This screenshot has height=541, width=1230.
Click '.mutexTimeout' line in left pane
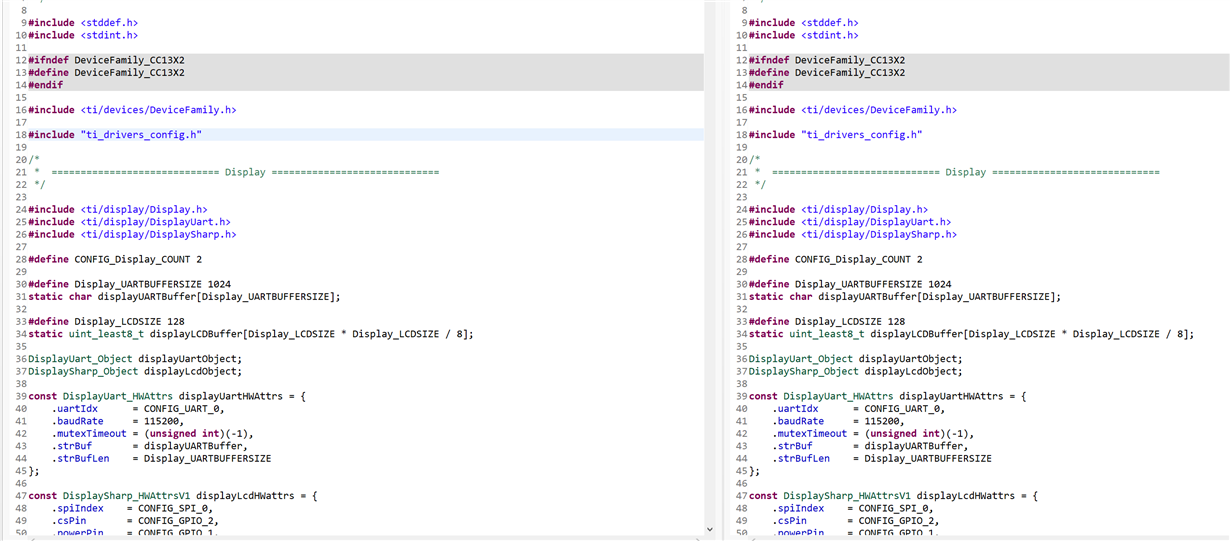[x=152, y=434]
